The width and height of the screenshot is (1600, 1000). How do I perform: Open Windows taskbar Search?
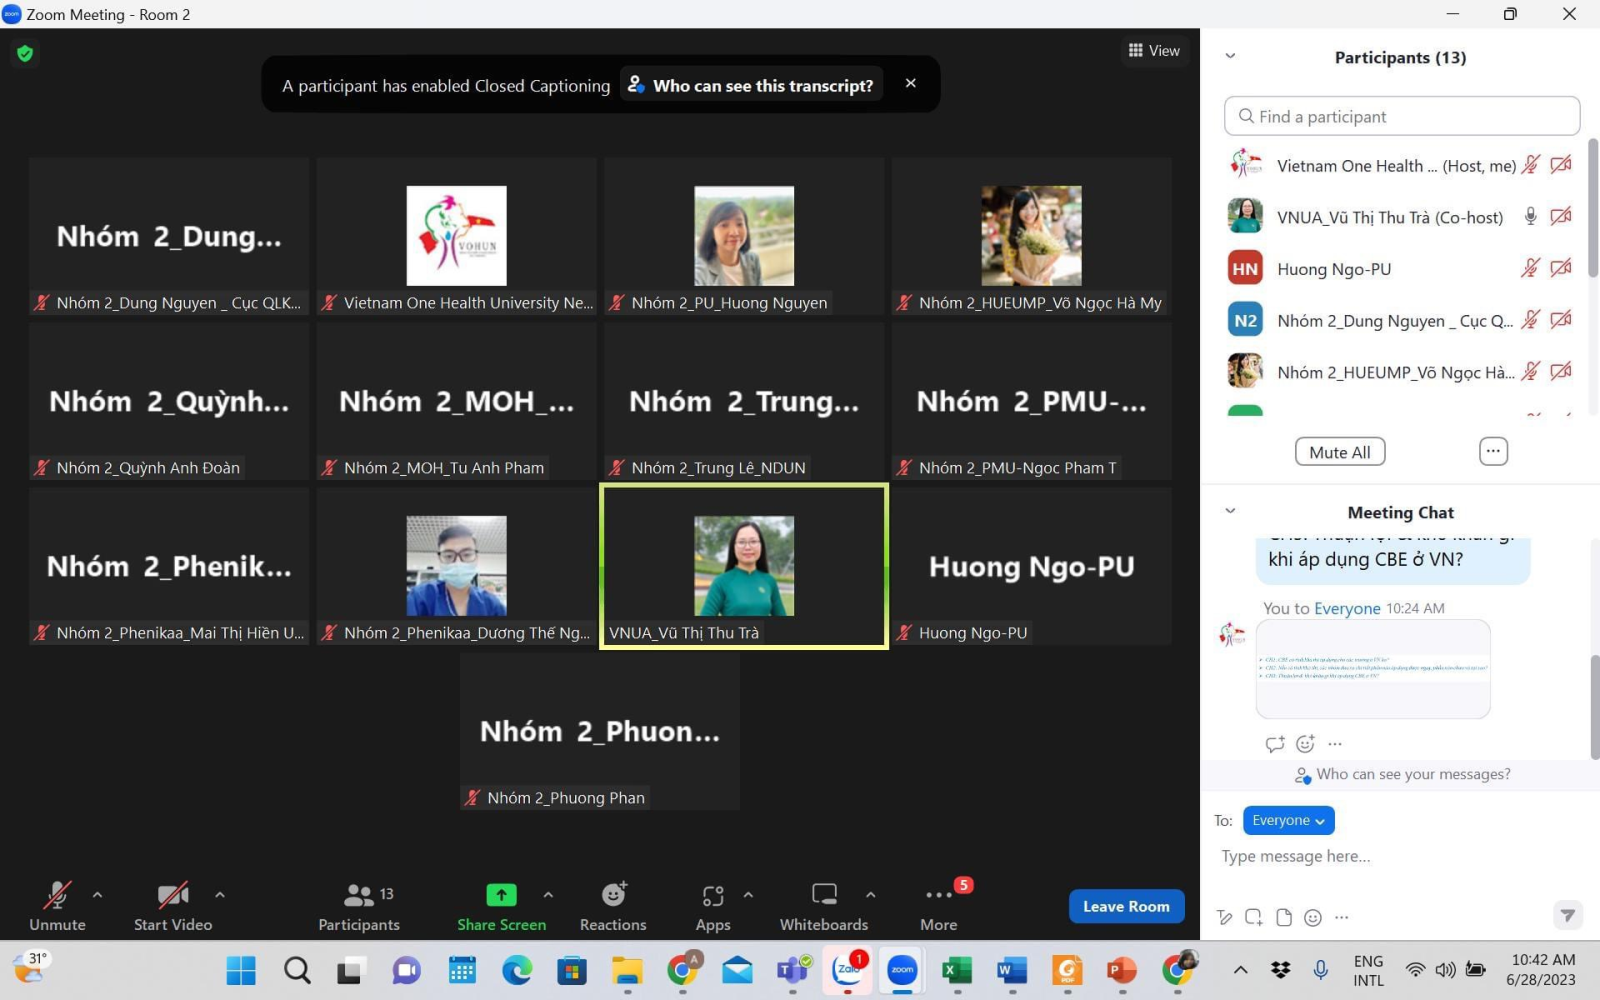pos(297,970)
